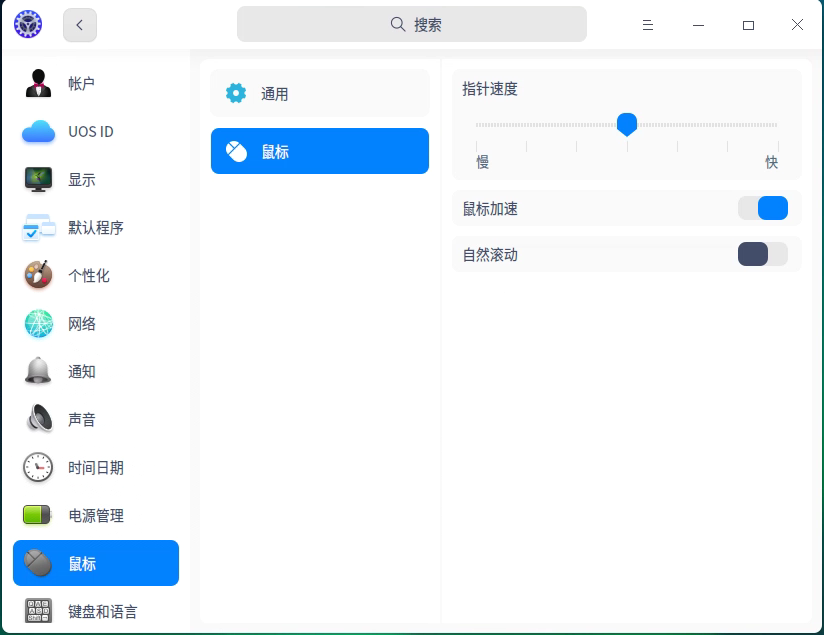Image resolution: width=824 pixels, height=635 pixels.
Task: Open UOS ID label in sidebar
Action: click(91, 131)
